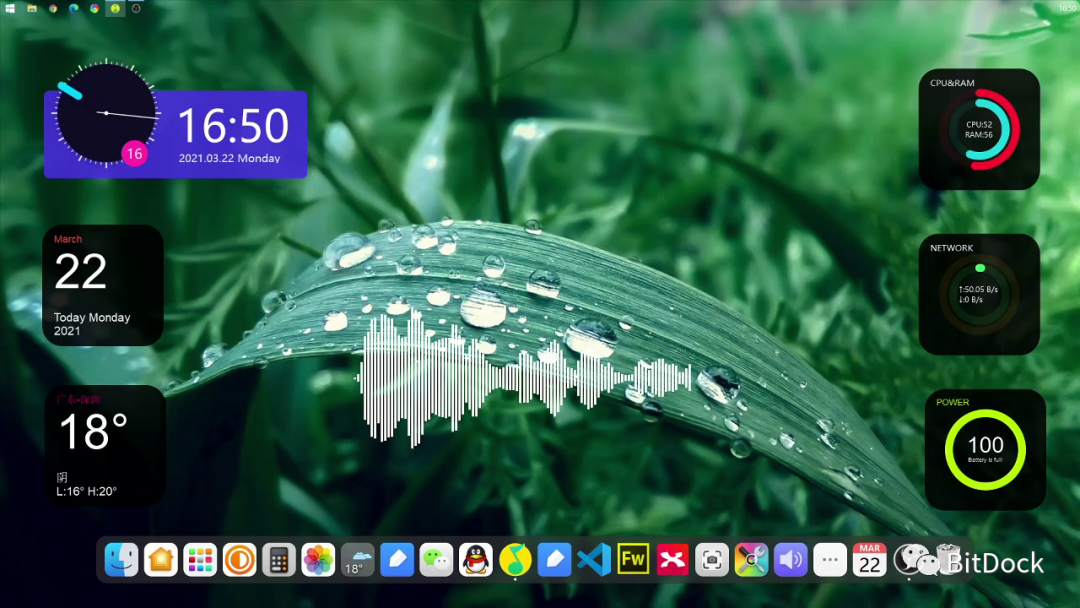1080x608 pixels.
Task: Start QQ from the dock
Action: pos(476,560)
